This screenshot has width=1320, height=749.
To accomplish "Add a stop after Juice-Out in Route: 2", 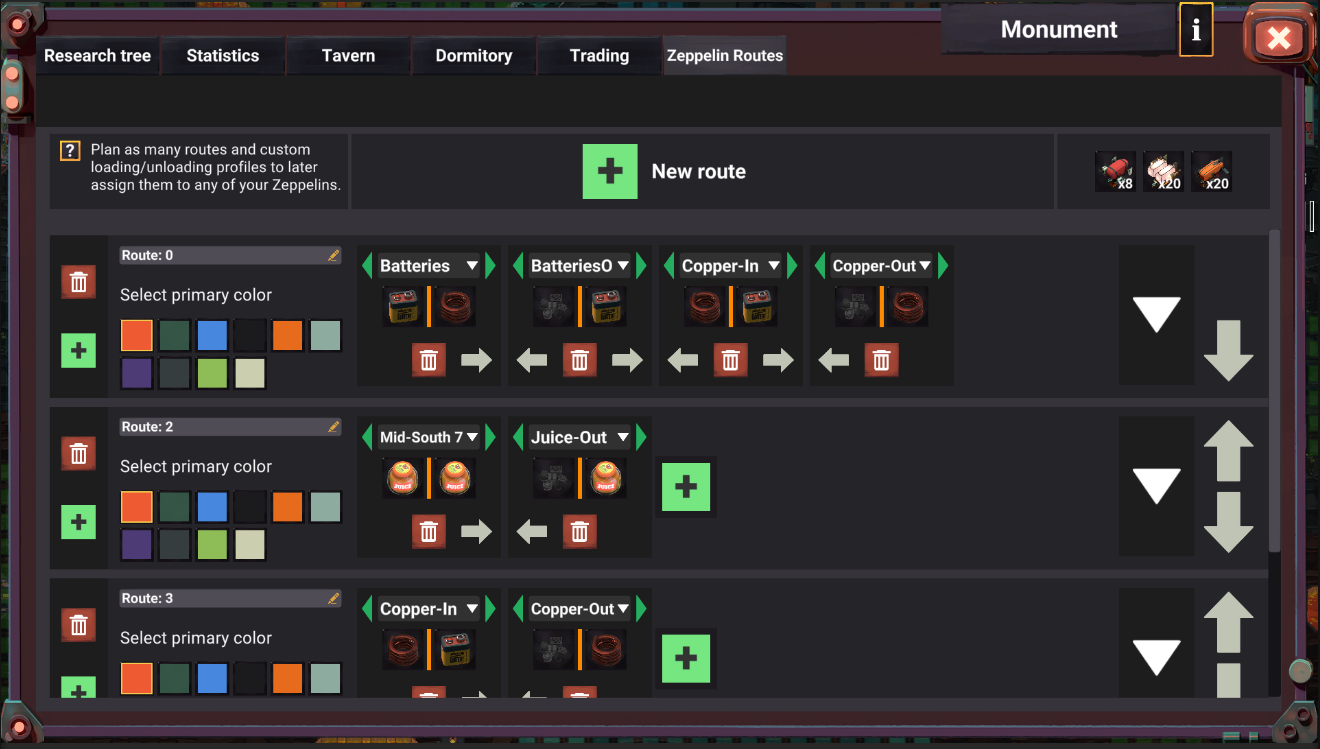I will [686, 487].
